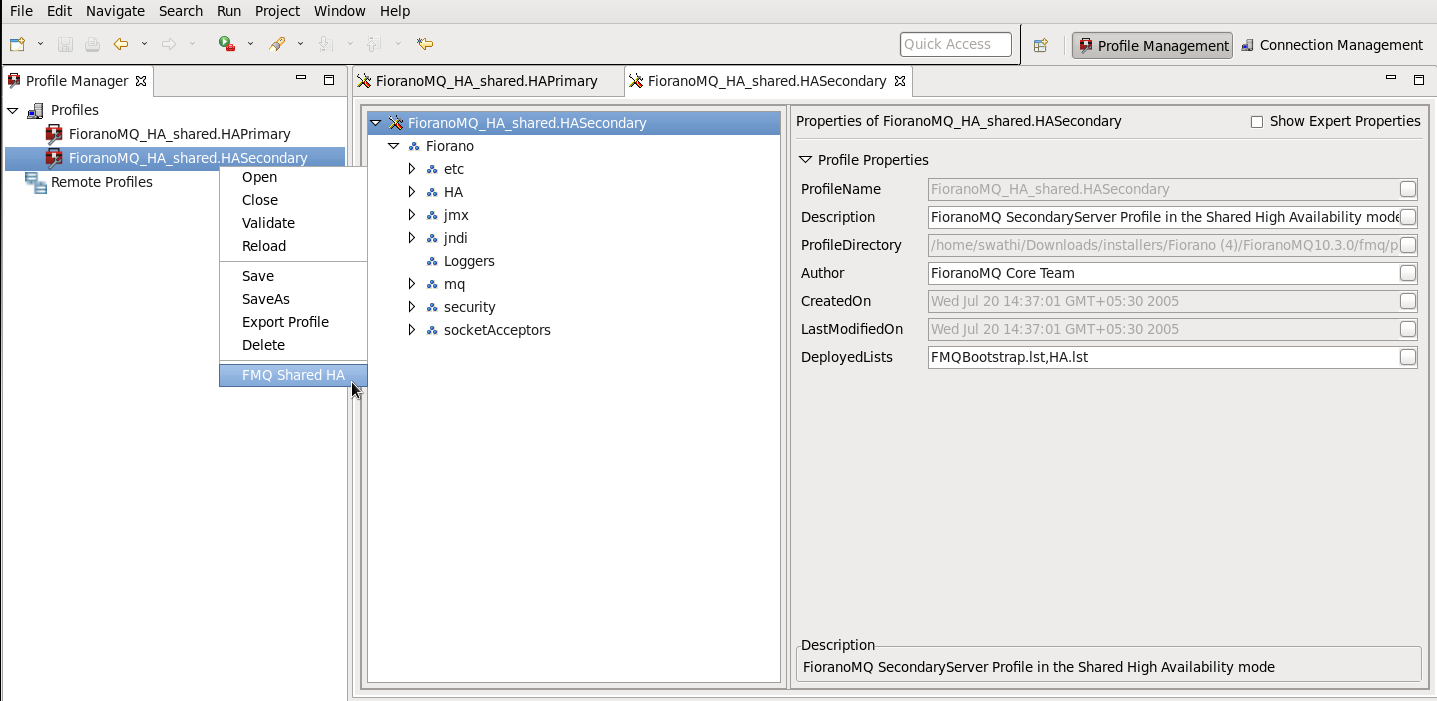1437x701 pixels.
Task: Open the Navigate menu
Action: coord(115,11)
